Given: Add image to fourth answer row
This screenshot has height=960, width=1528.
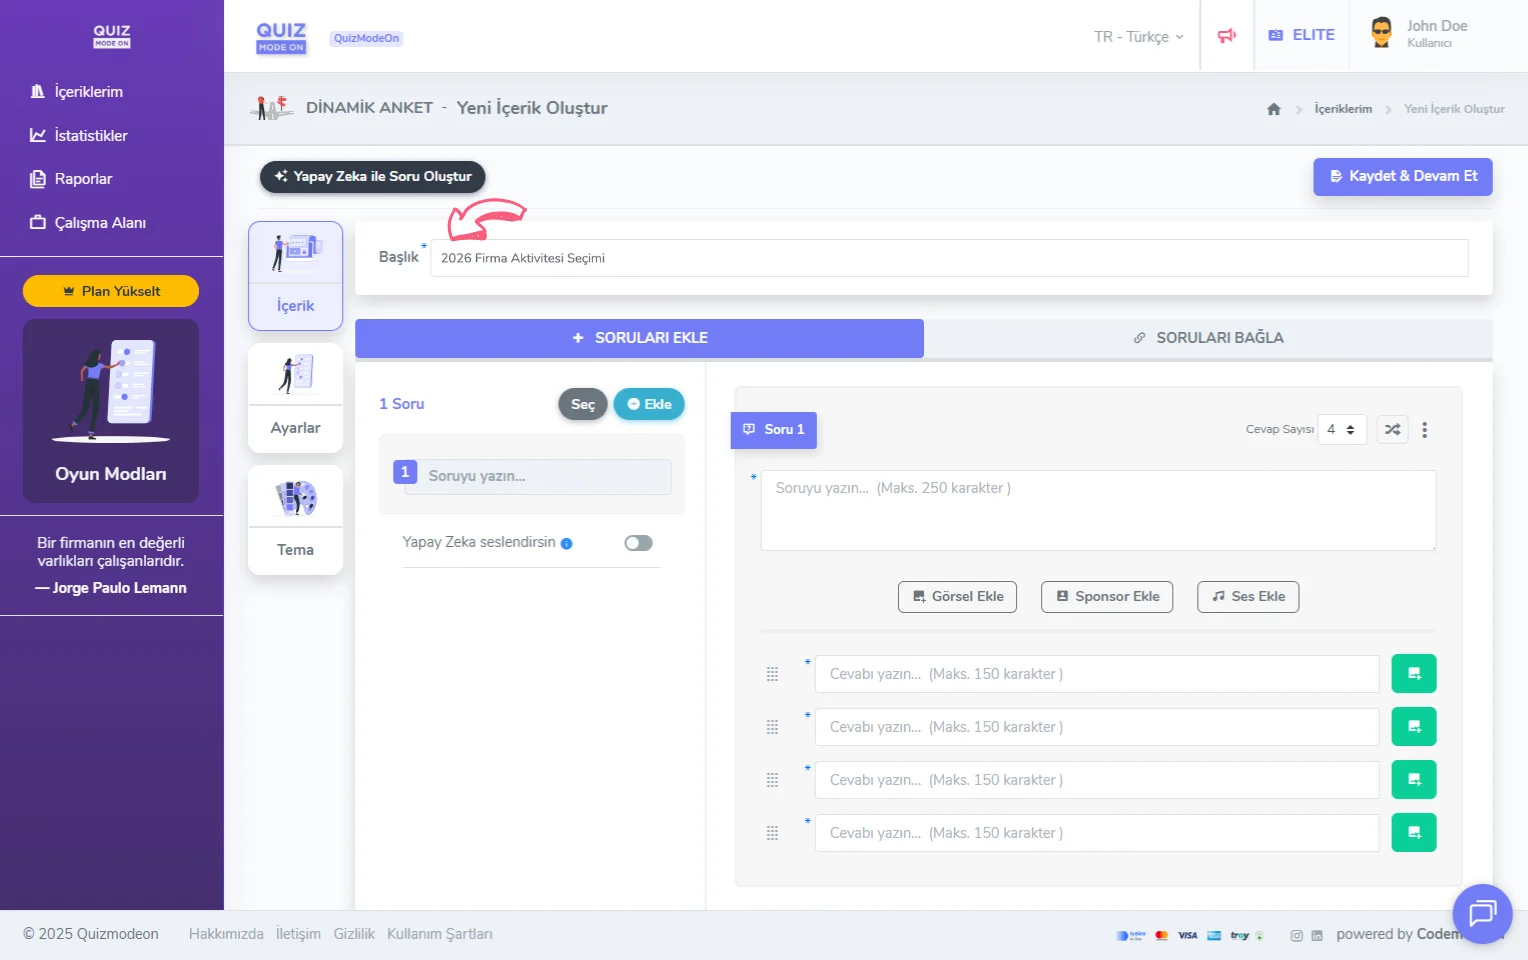Looking at the screenshot, I should point(1413,833).
